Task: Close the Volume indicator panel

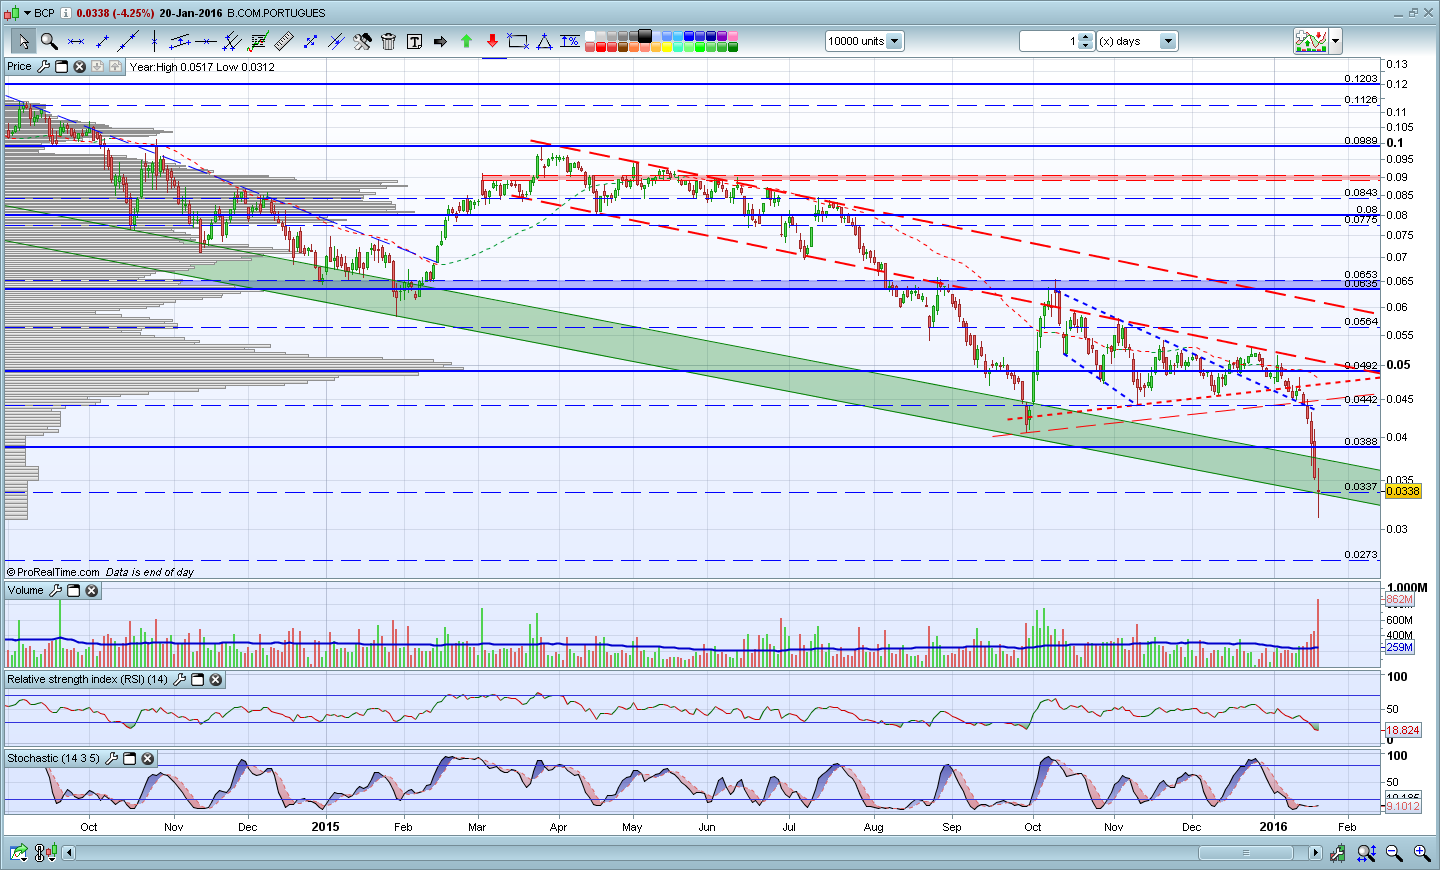Action: (x=91, y=591)
